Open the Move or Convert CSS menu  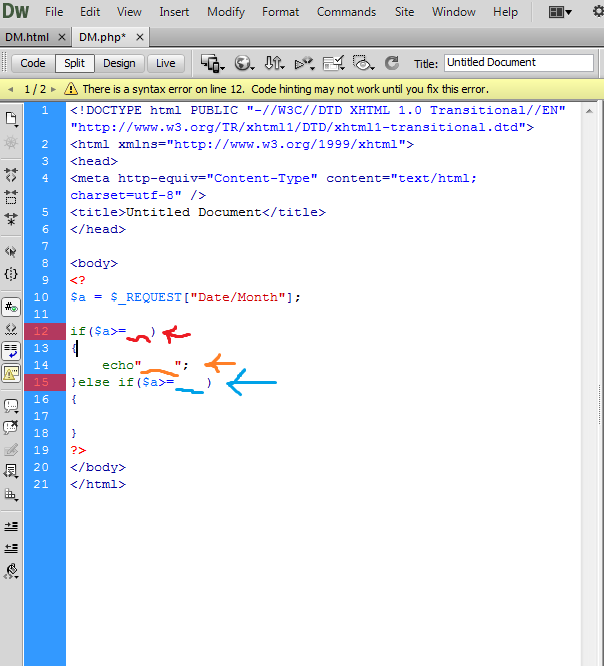pos(11,495)
